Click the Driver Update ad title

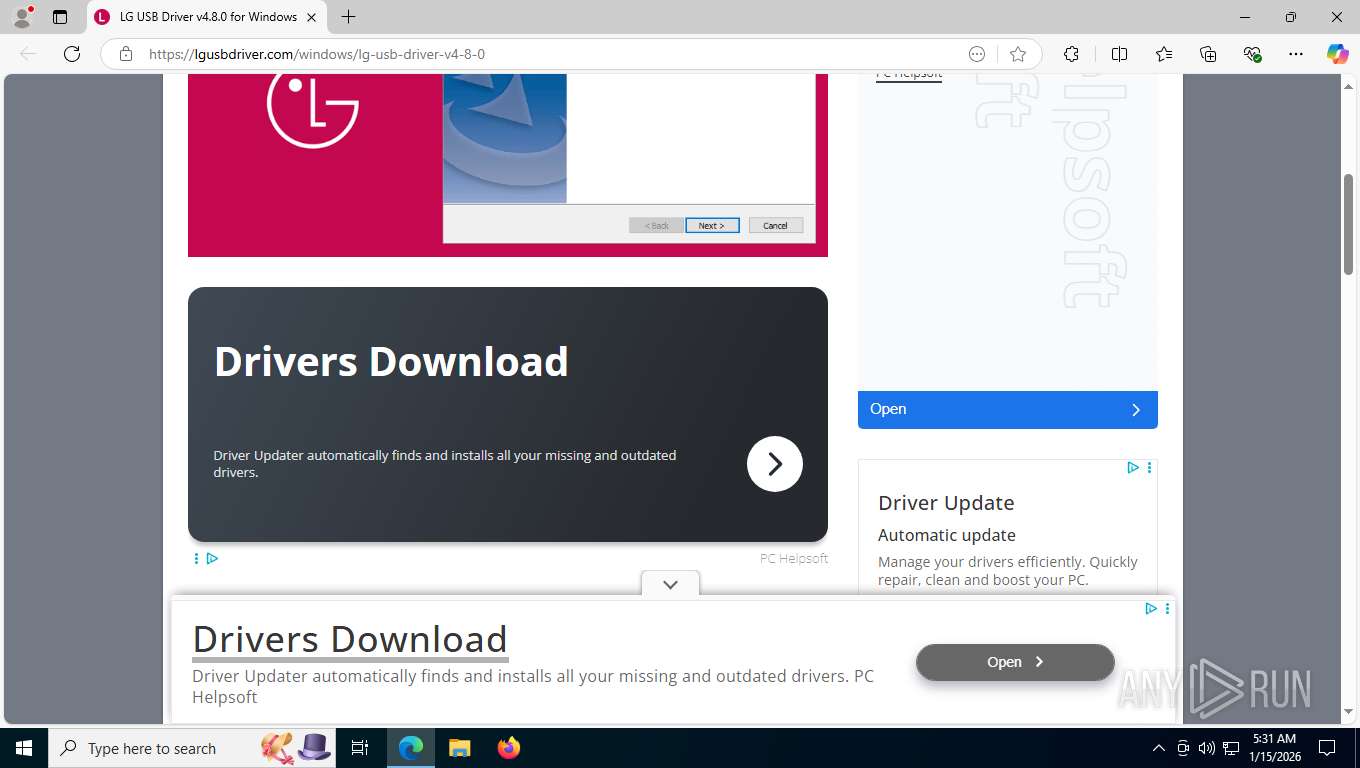click(x=946, y=503)
